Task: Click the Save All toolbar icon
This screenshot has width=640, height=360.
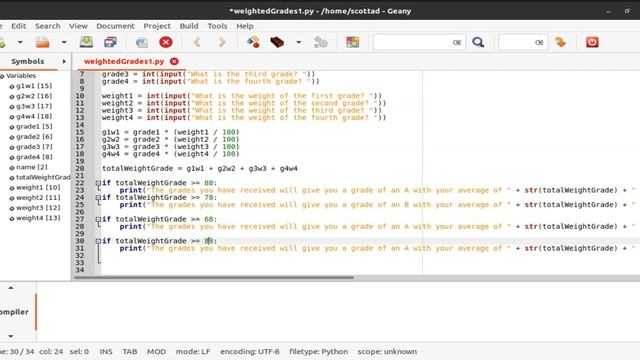Action: click(110, 42)
